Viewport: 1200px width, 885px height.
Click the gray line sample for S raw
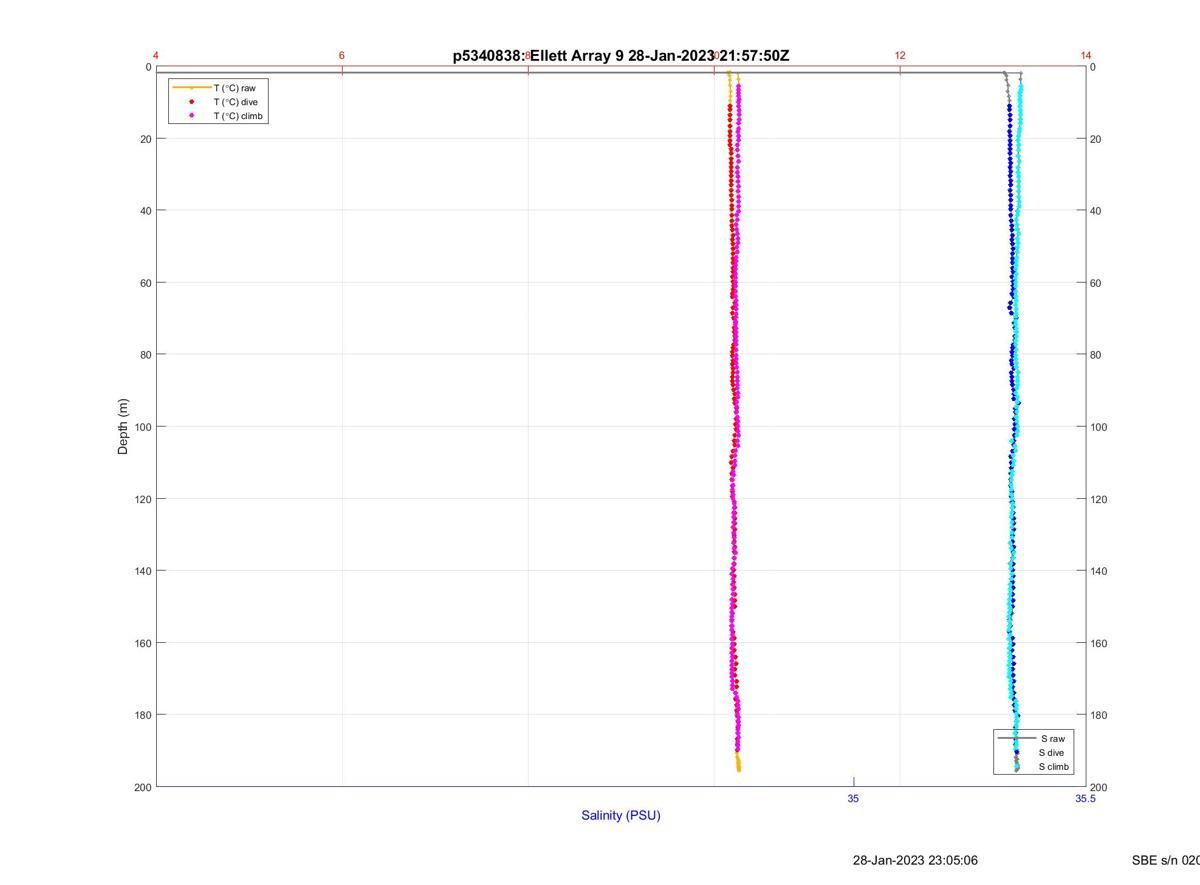click(x=1016, y=738)
